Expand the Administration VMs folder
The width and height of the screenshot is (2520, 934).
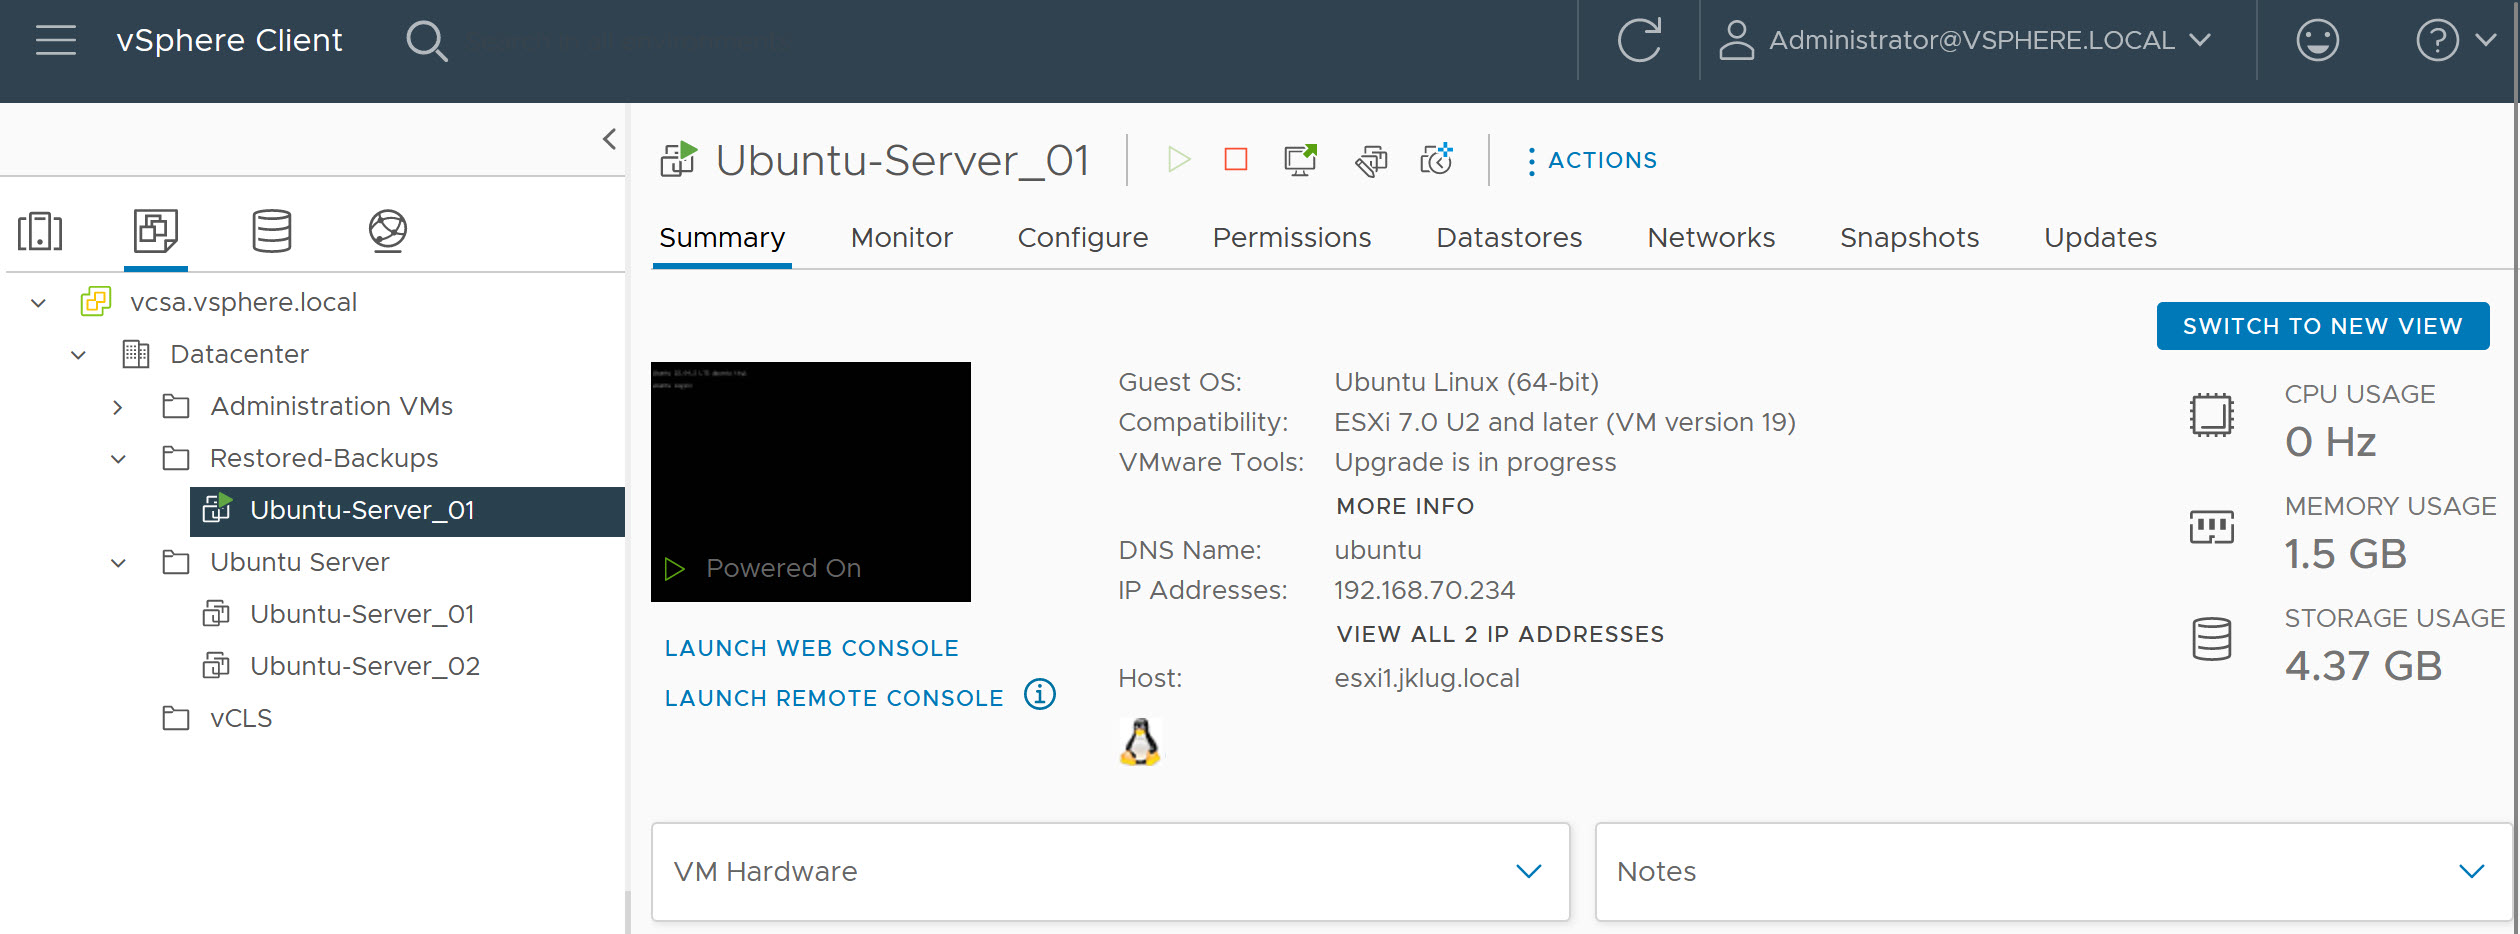coord(119,406)
